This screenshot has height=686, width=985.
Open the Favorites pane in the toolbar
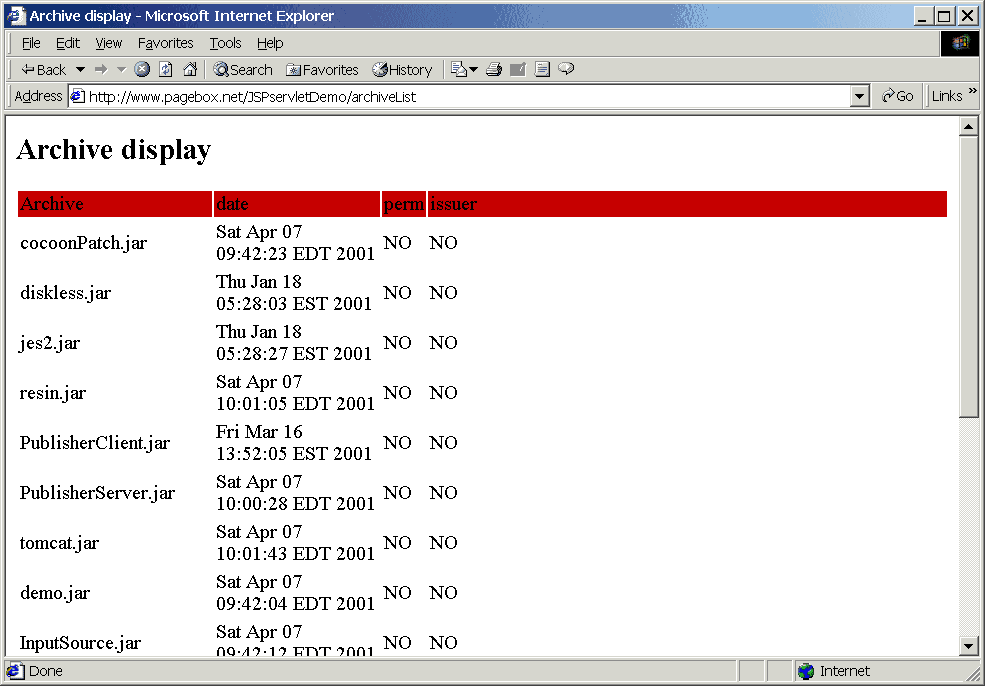coord(322,70)
